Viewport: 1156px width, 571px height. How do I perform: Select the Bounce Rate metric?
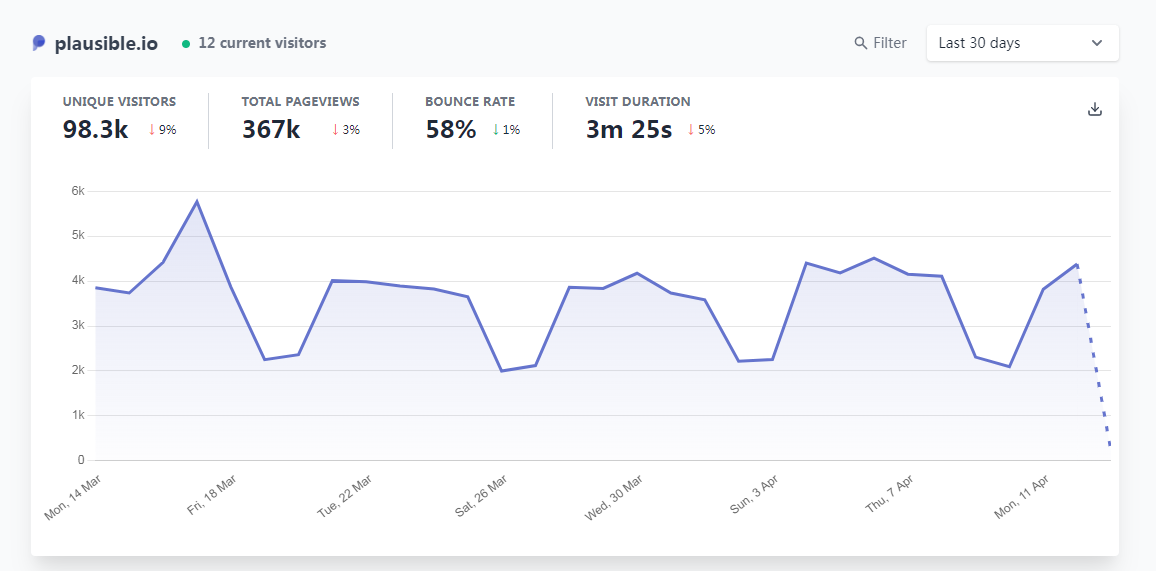473,118
